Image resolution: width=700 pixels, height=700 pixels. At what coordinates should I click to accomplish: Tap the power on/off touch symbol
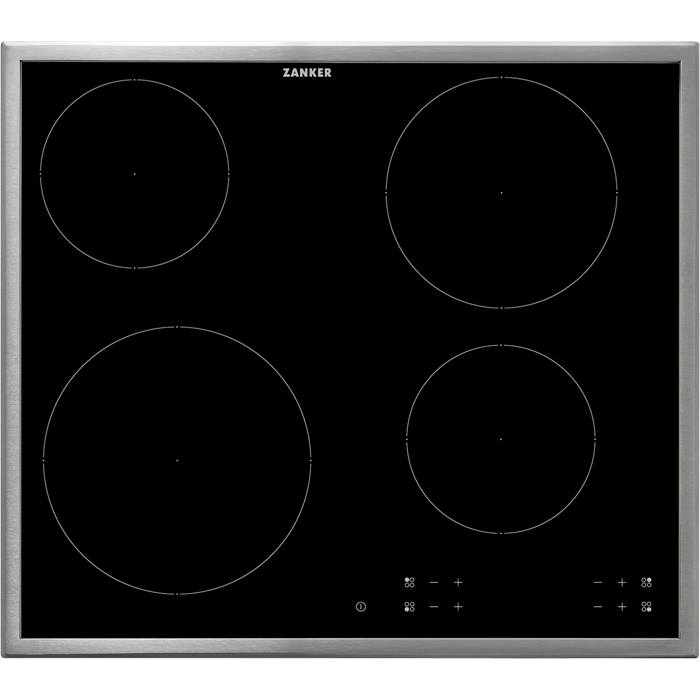pos(361,607)
